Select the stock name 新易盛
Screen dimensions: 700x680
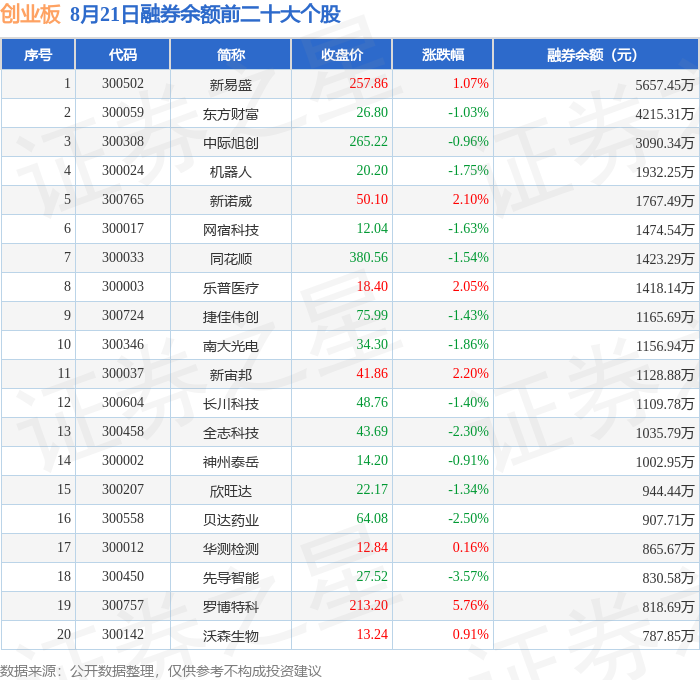coord(231,84)
